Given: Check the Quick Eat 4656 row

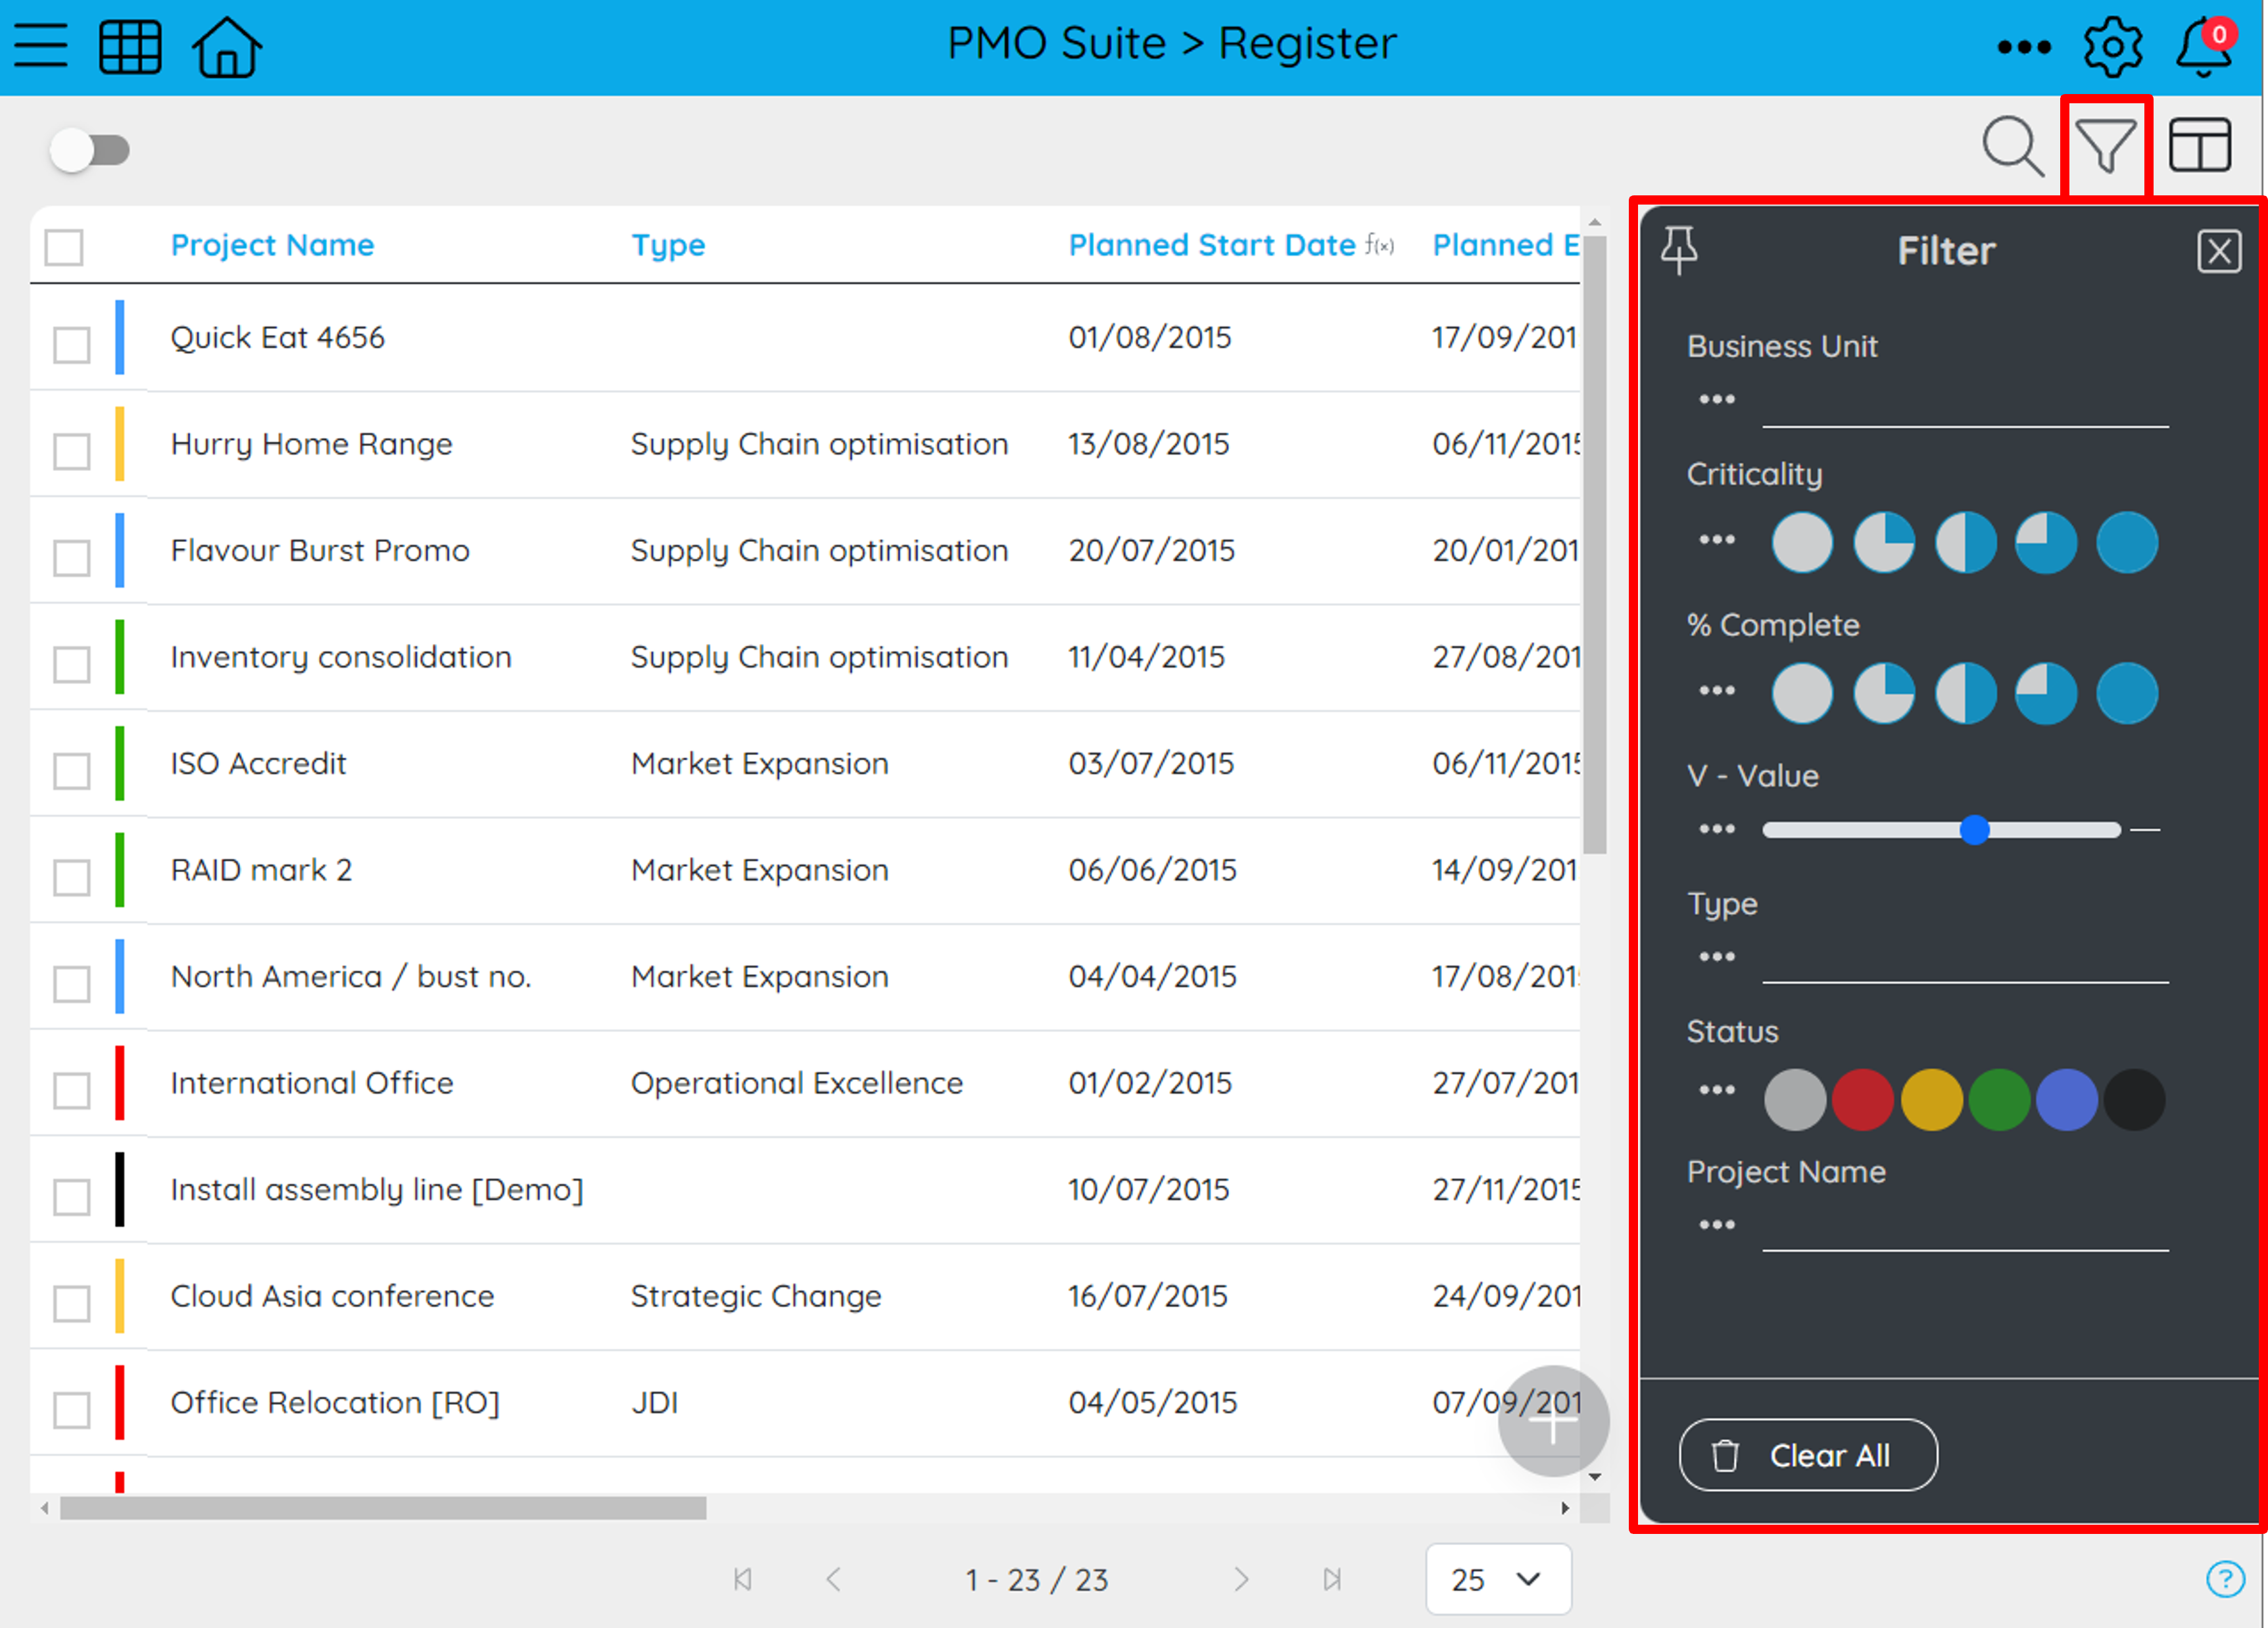Looking at the screenshot, I should click(x=72, y=345).
